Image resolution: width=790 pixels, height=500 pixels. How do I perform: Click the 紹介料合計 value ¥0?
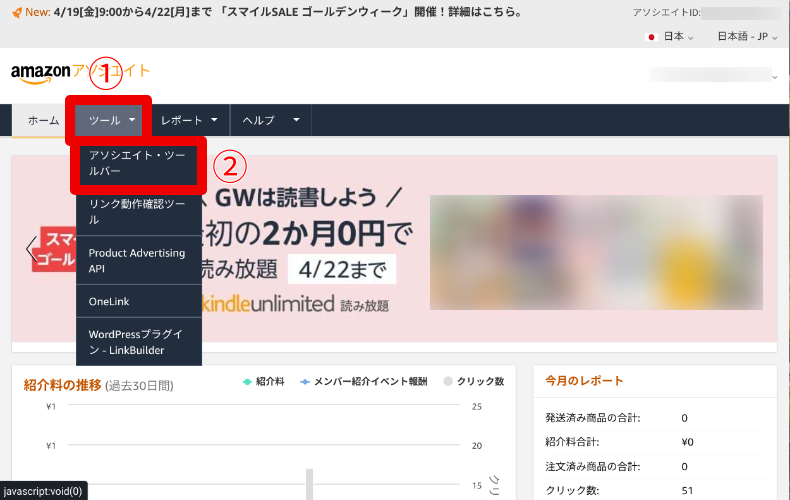[687, 442]
